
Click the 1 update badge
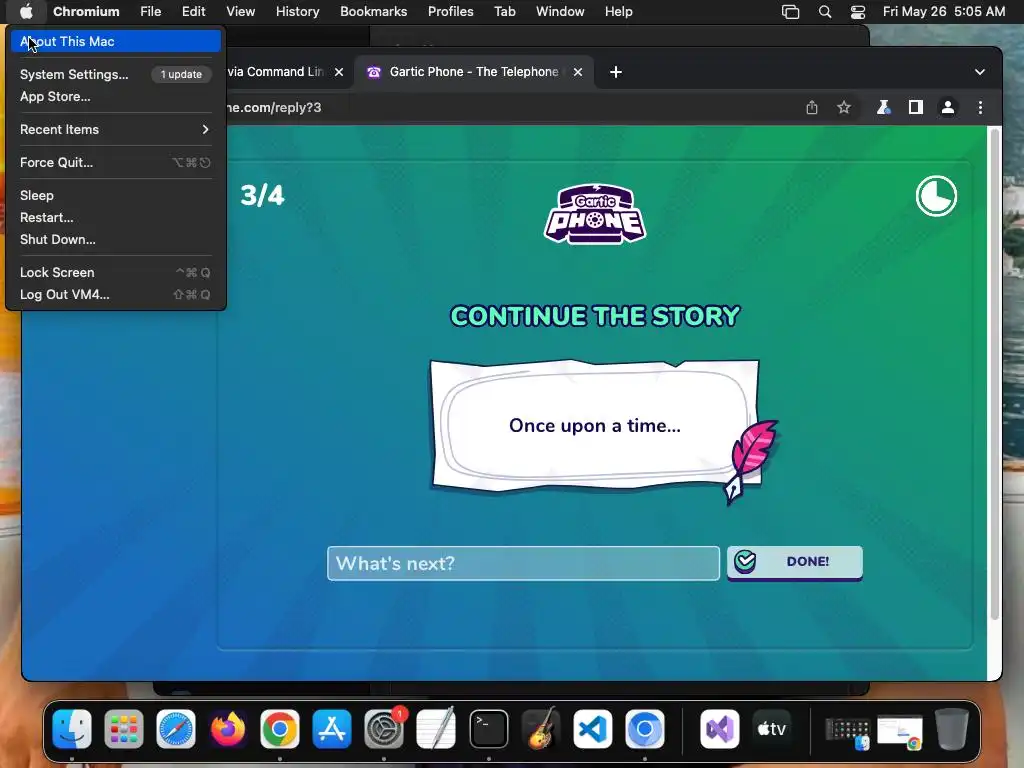pyautogui.click(x=181, y=74)
